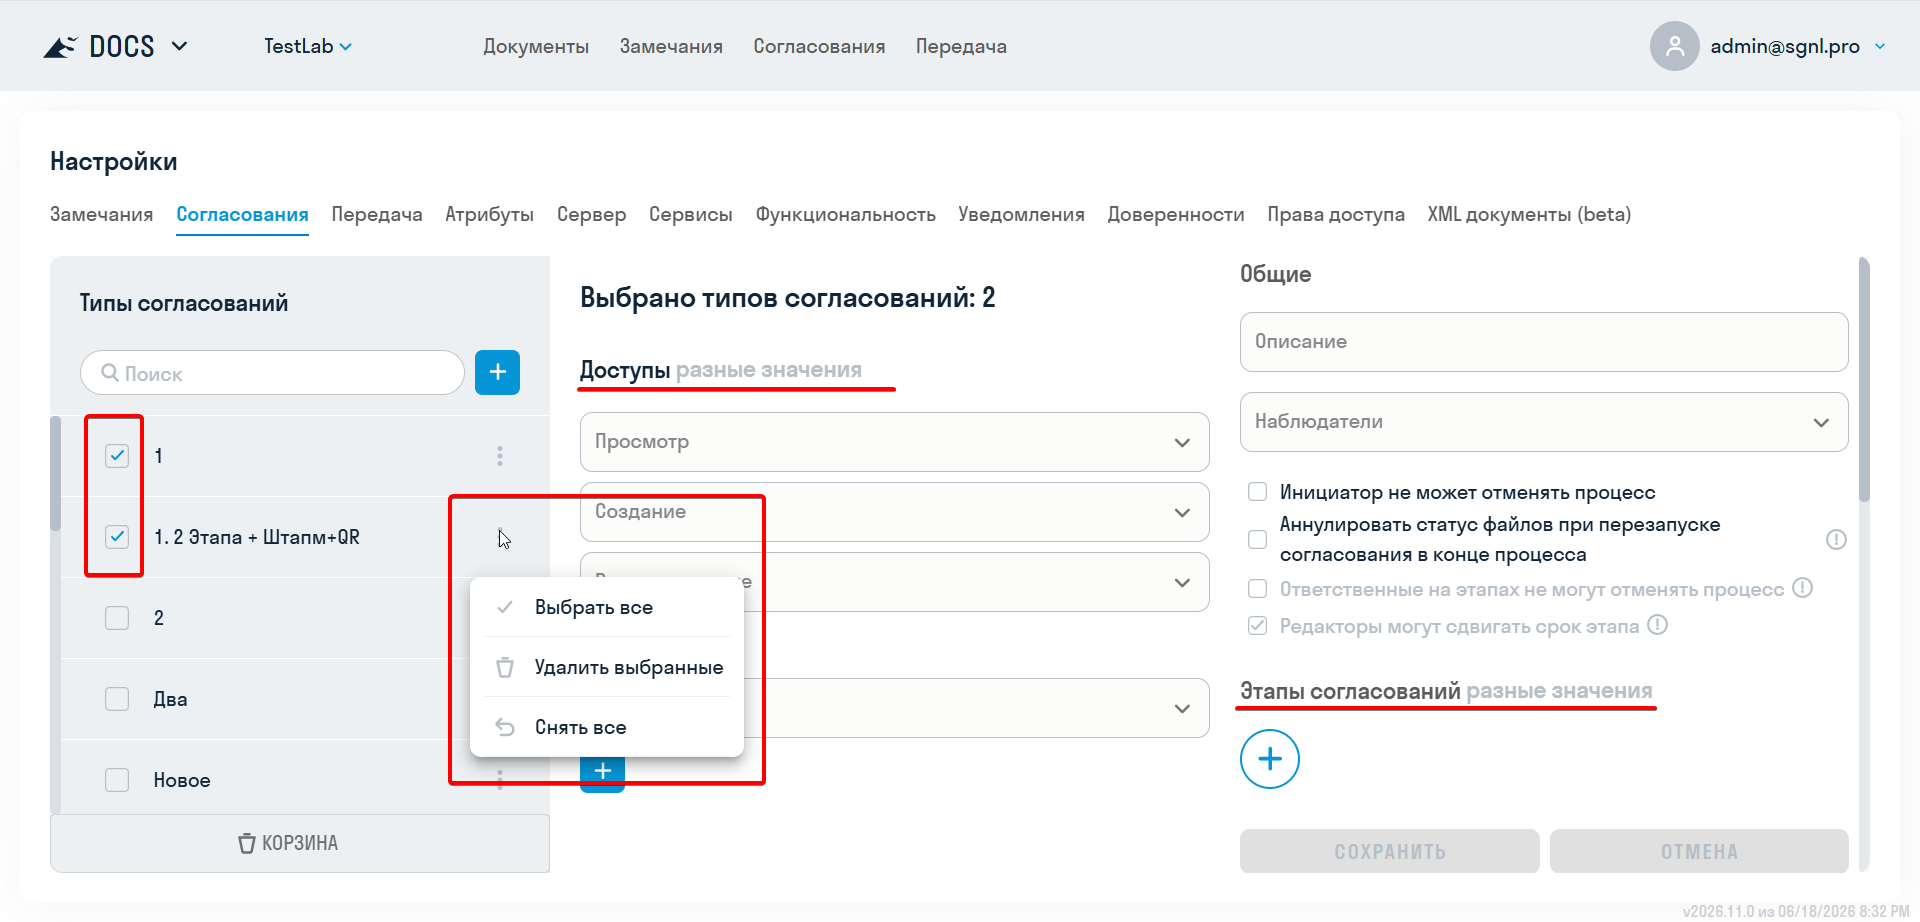1920x922 pixels.
Task: Expand the admin@sgnl.pro account menu
Action: [1880, 46]
